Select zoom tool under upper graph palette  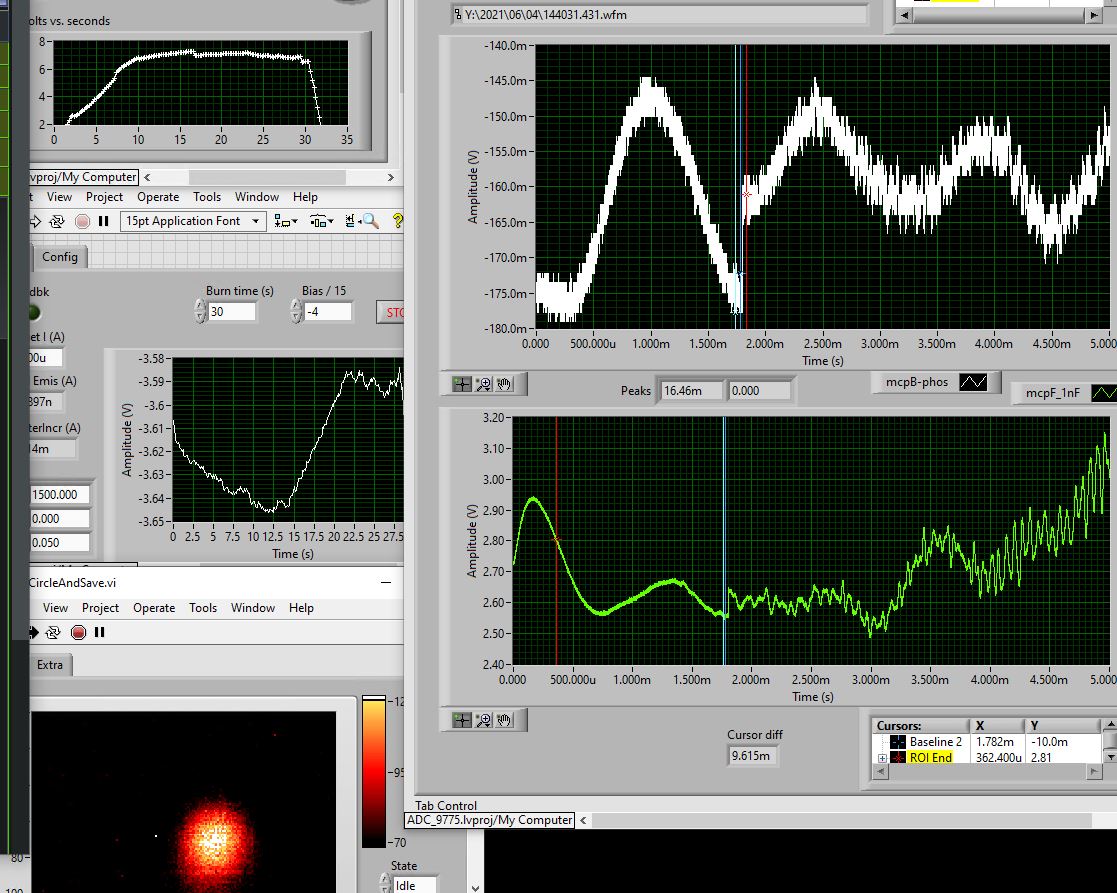(x=484, y=384)
